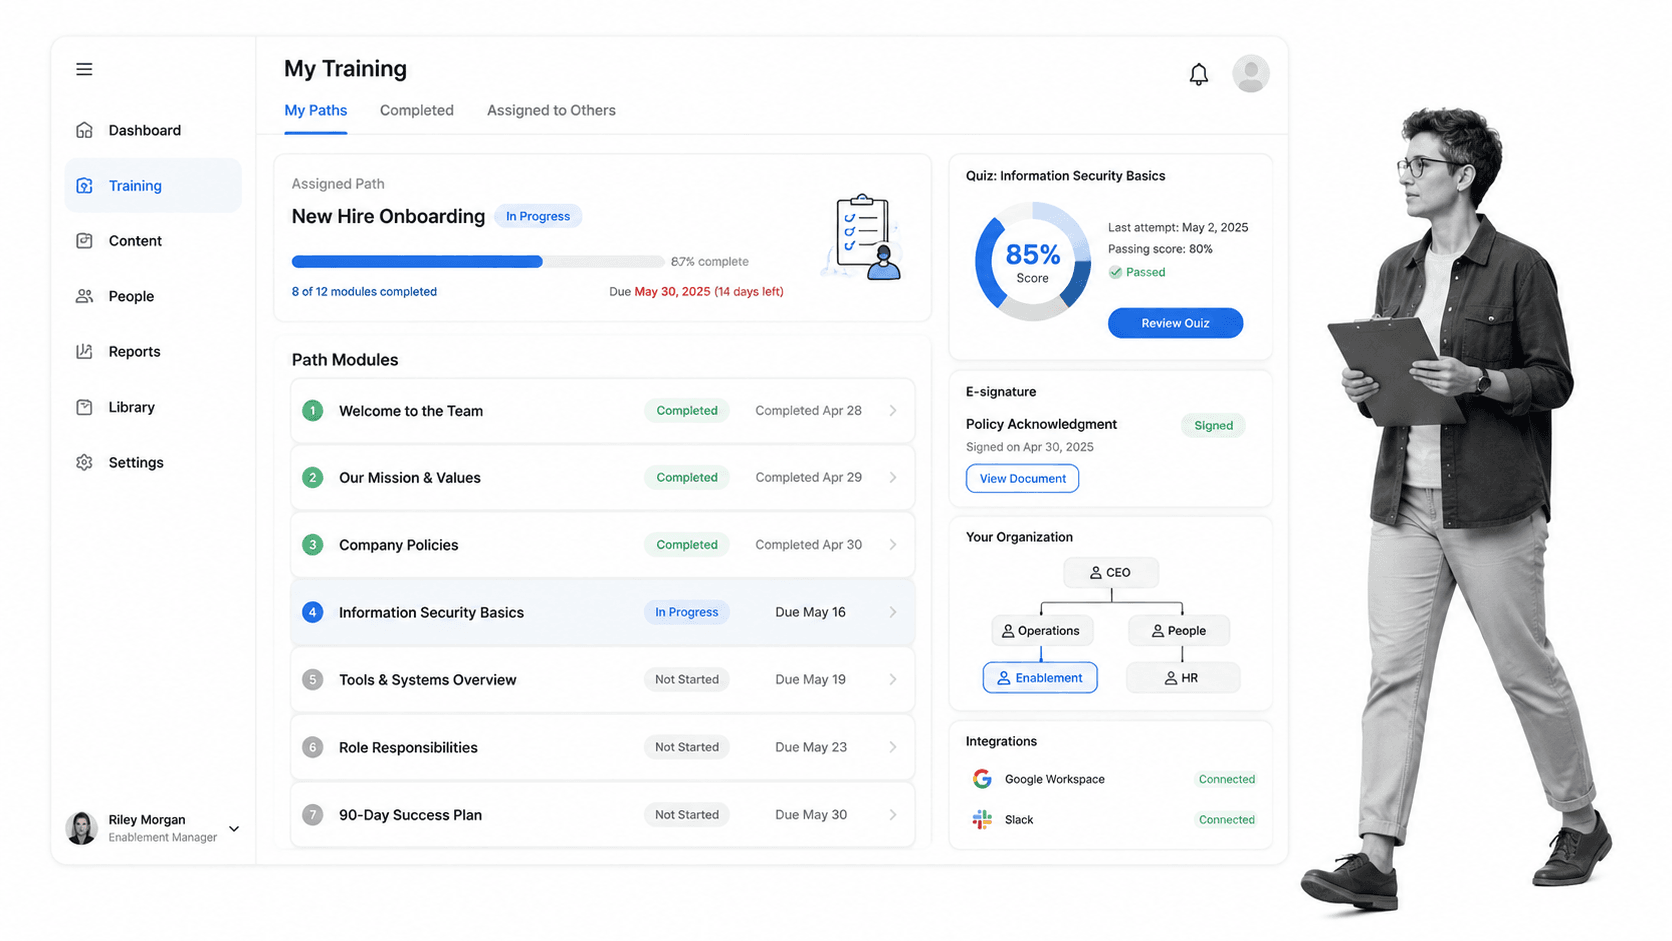Open Library in sidebar
Image resolution: width=1672 pixels, height=941 pixels.
[x=153, y=407]
